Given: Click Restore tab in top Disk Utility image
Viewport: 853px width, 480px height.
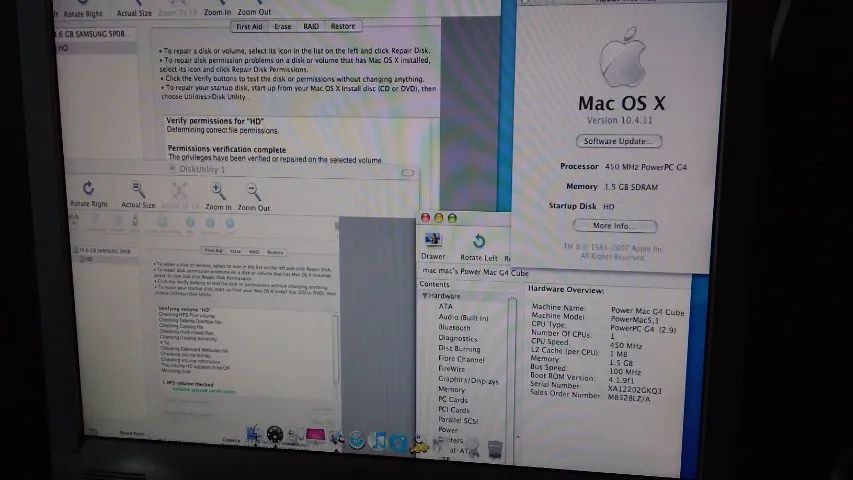Looking at the screenshot, I should (x=343, y=26).
